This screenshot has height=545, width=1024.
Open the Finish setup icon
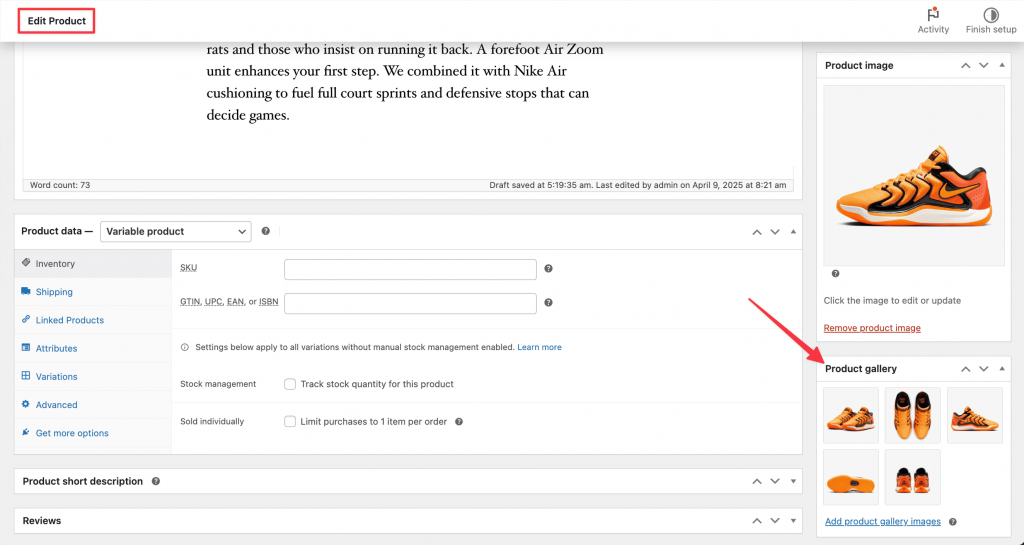(991, 14)
